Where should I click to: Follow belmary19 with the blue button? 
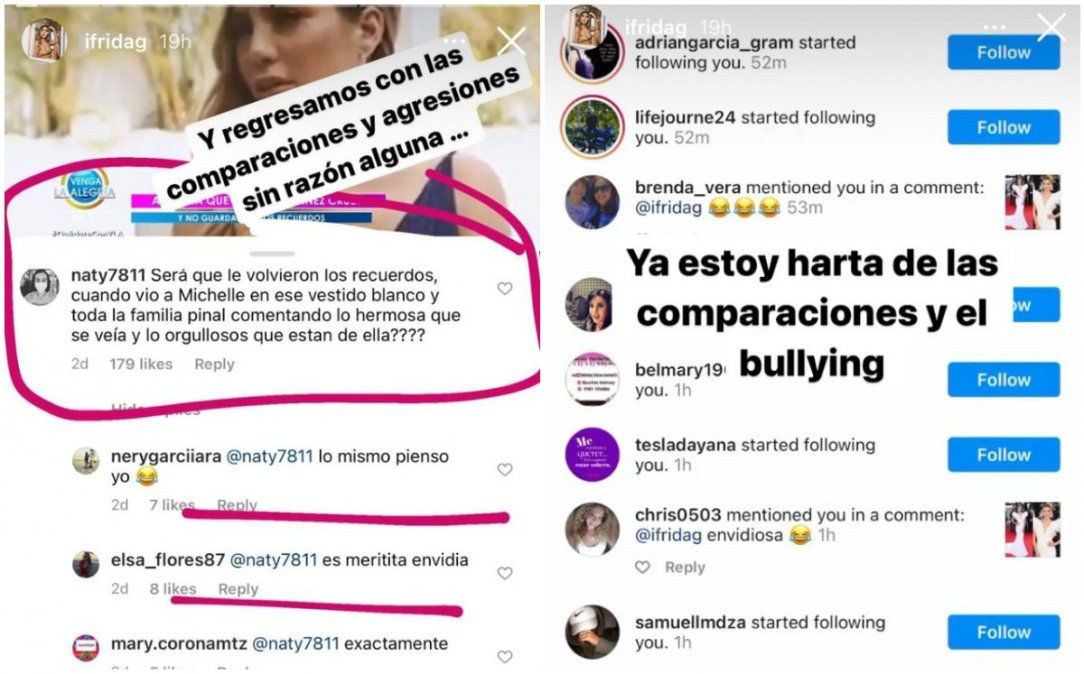pos(1003,380)
